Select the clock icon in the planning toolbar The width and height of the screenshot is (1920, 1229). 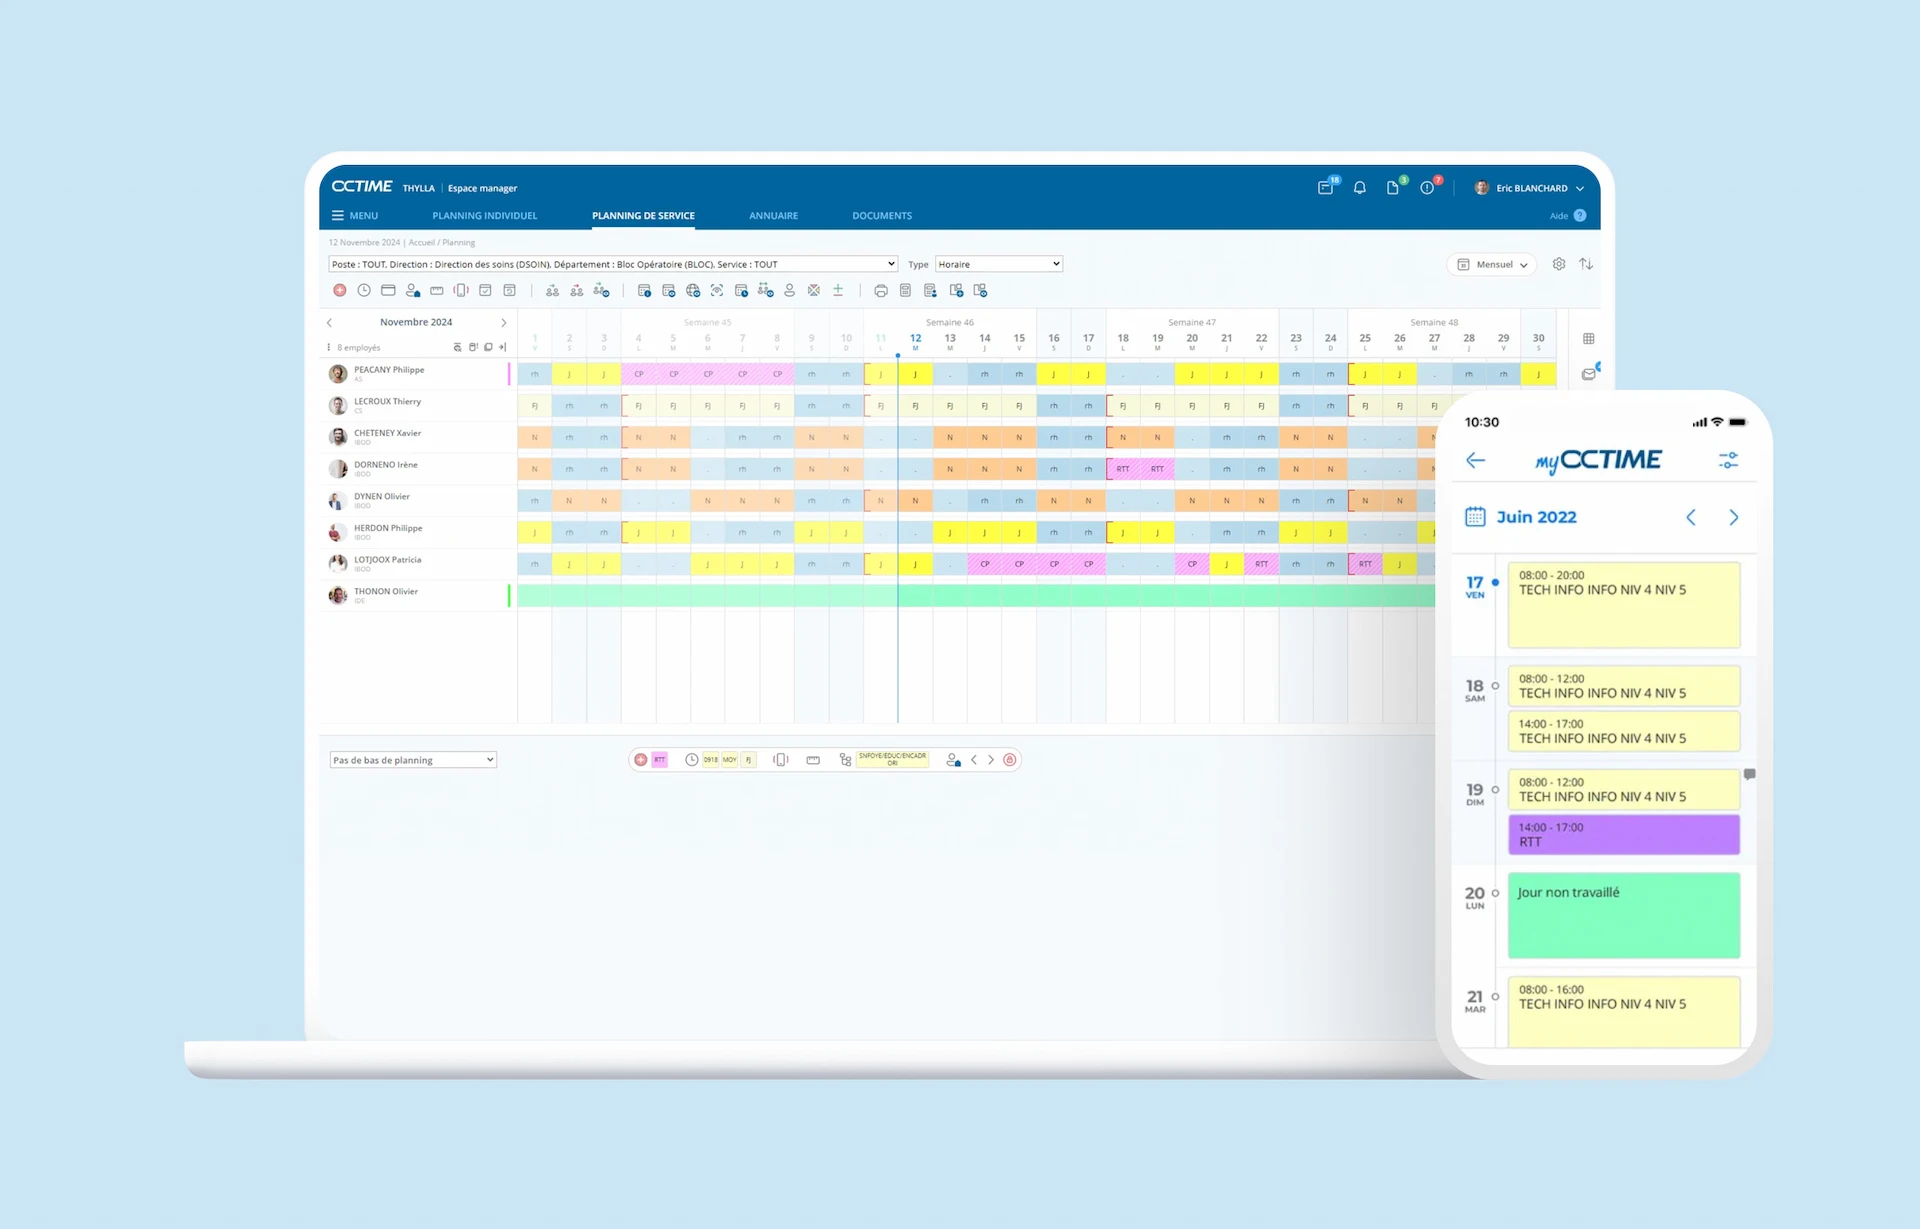point(363,290)
